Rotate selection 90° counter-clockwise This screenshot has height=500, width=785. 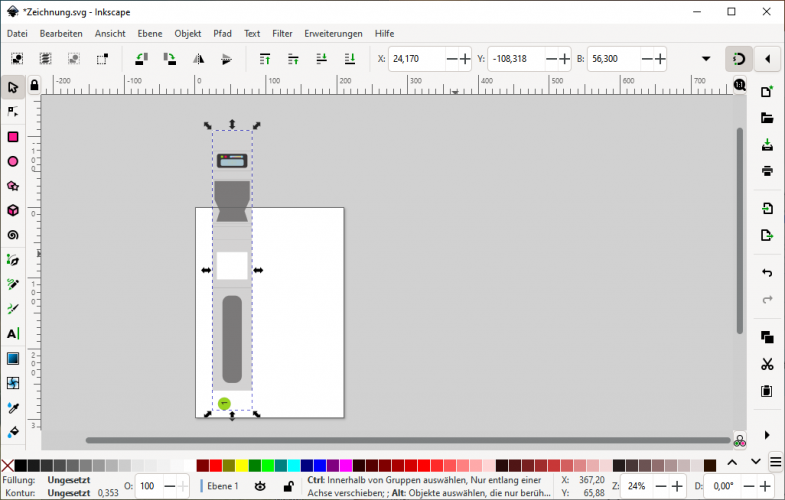(142, 59)
